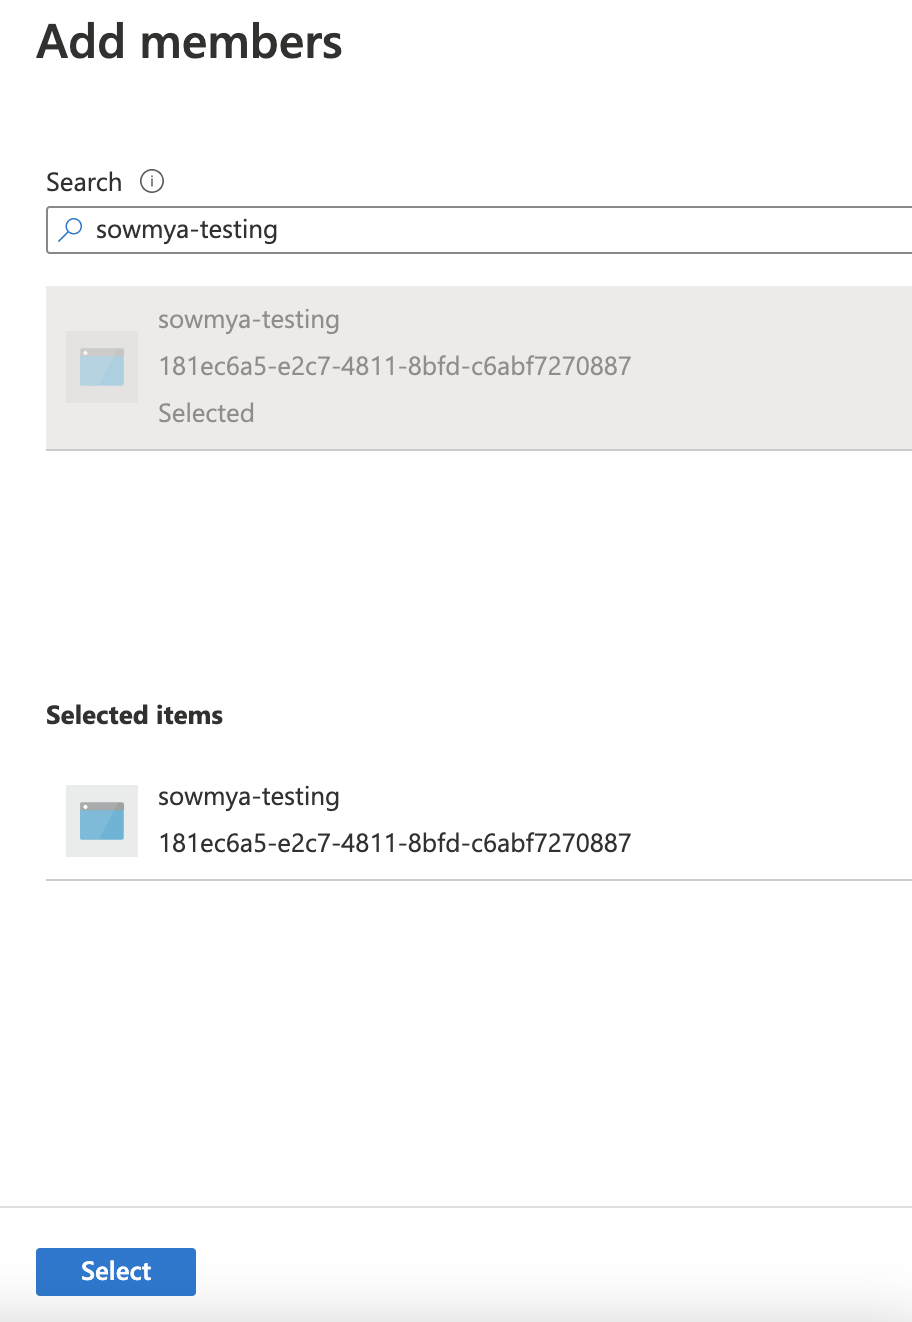This screenshot has width=912, height=1322.
Task: Click the Selected status text in the result
Action: [x=206, y=413]
